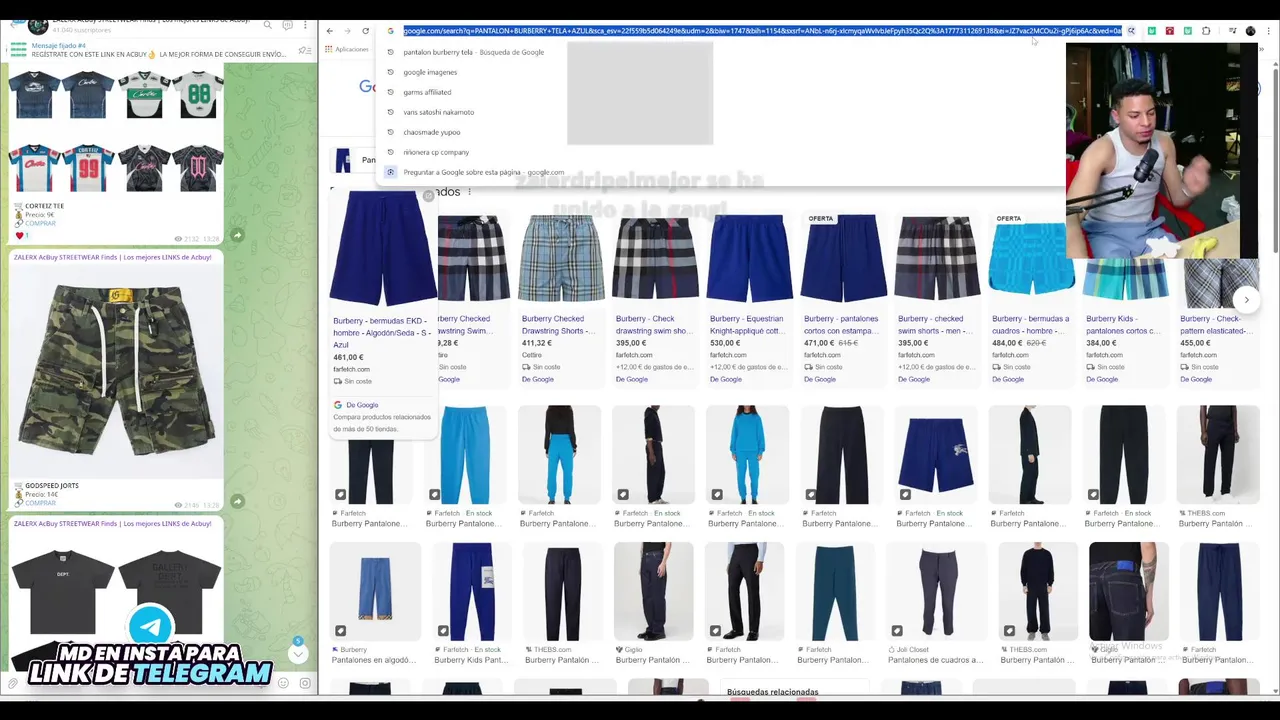
Task: Open Burberry 'Pantalones en algodó...' jeans image
Action: 375,592
